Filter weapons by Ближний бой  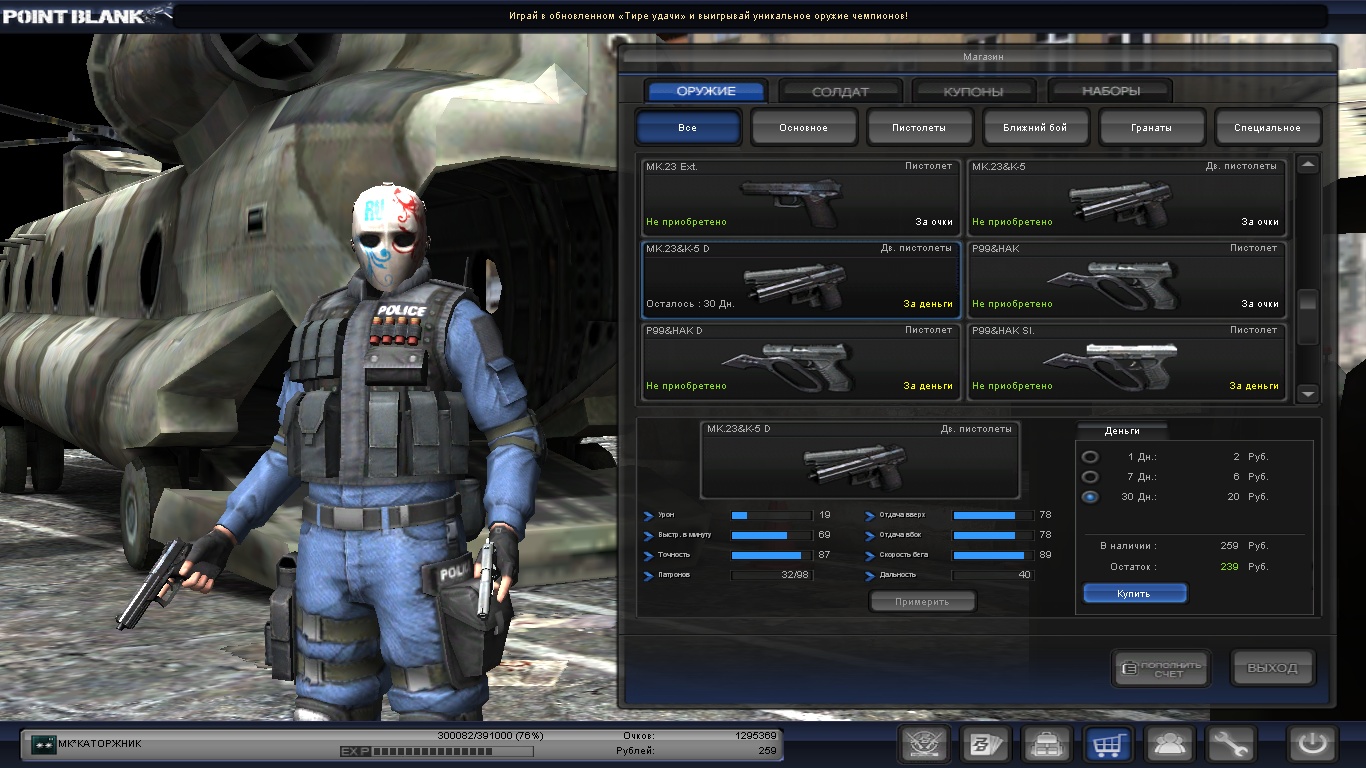tap(1036, 128)
